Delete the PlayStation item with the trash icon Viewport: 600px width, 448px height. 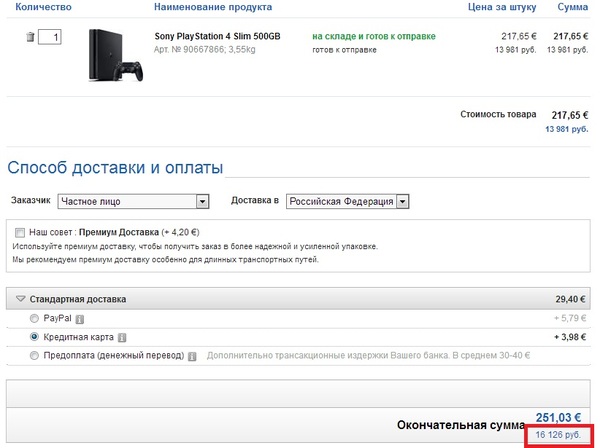point(30,37)
